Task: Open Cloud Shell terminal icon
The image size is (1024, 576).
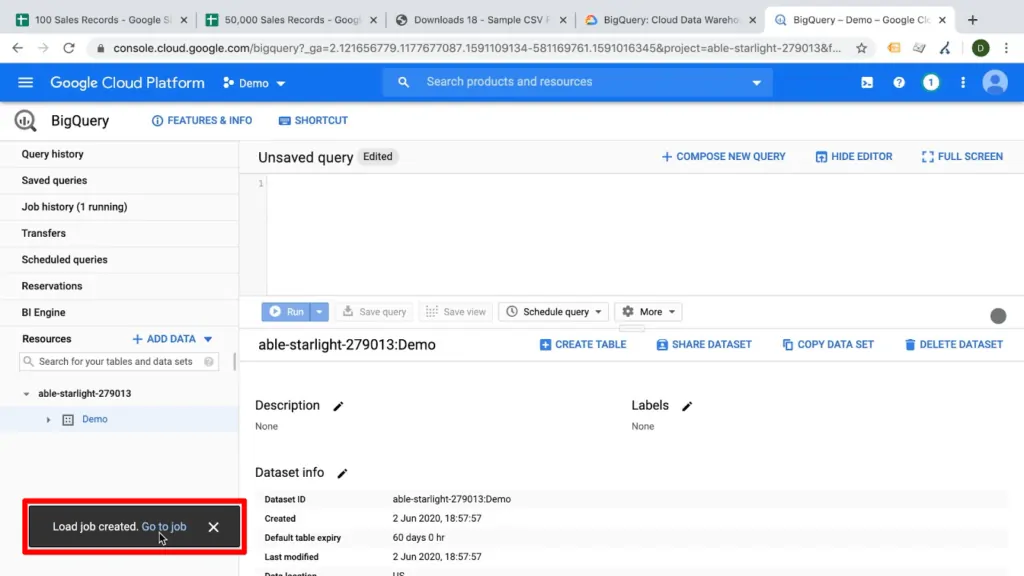Action: 866,82
